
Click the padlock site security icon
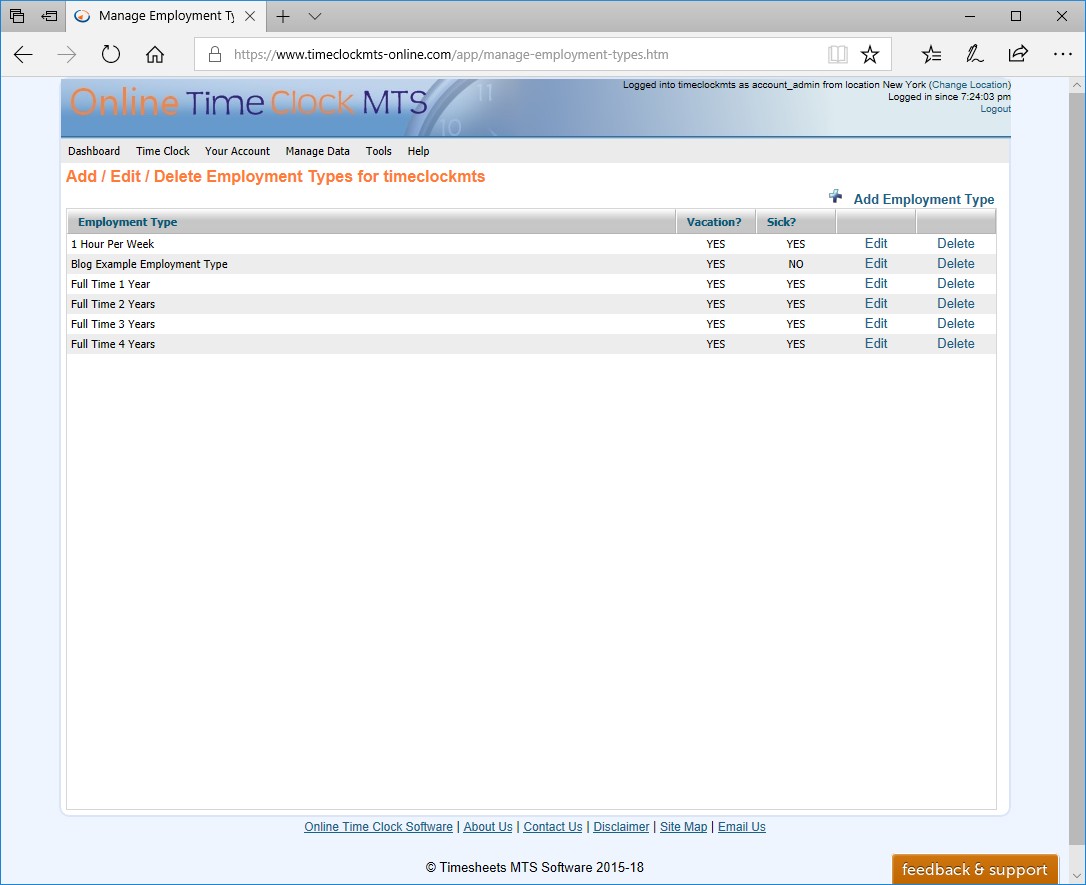click(215, 54)
